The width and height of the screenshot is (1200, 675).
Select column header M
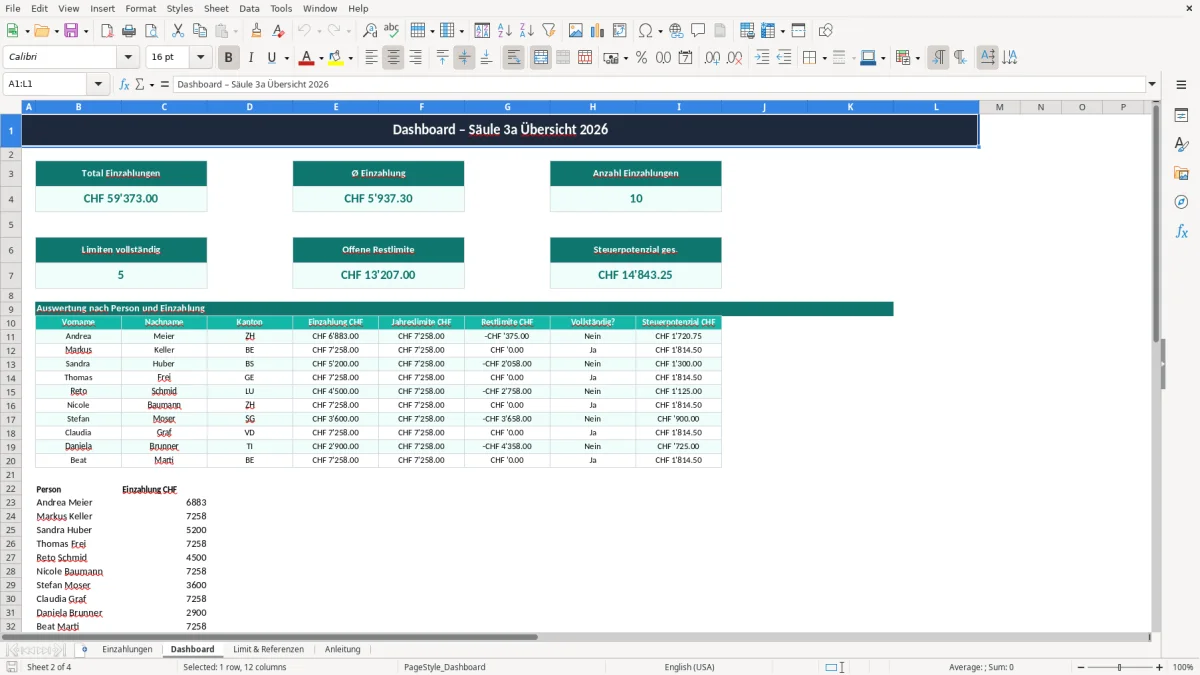[x=999, y=107]
